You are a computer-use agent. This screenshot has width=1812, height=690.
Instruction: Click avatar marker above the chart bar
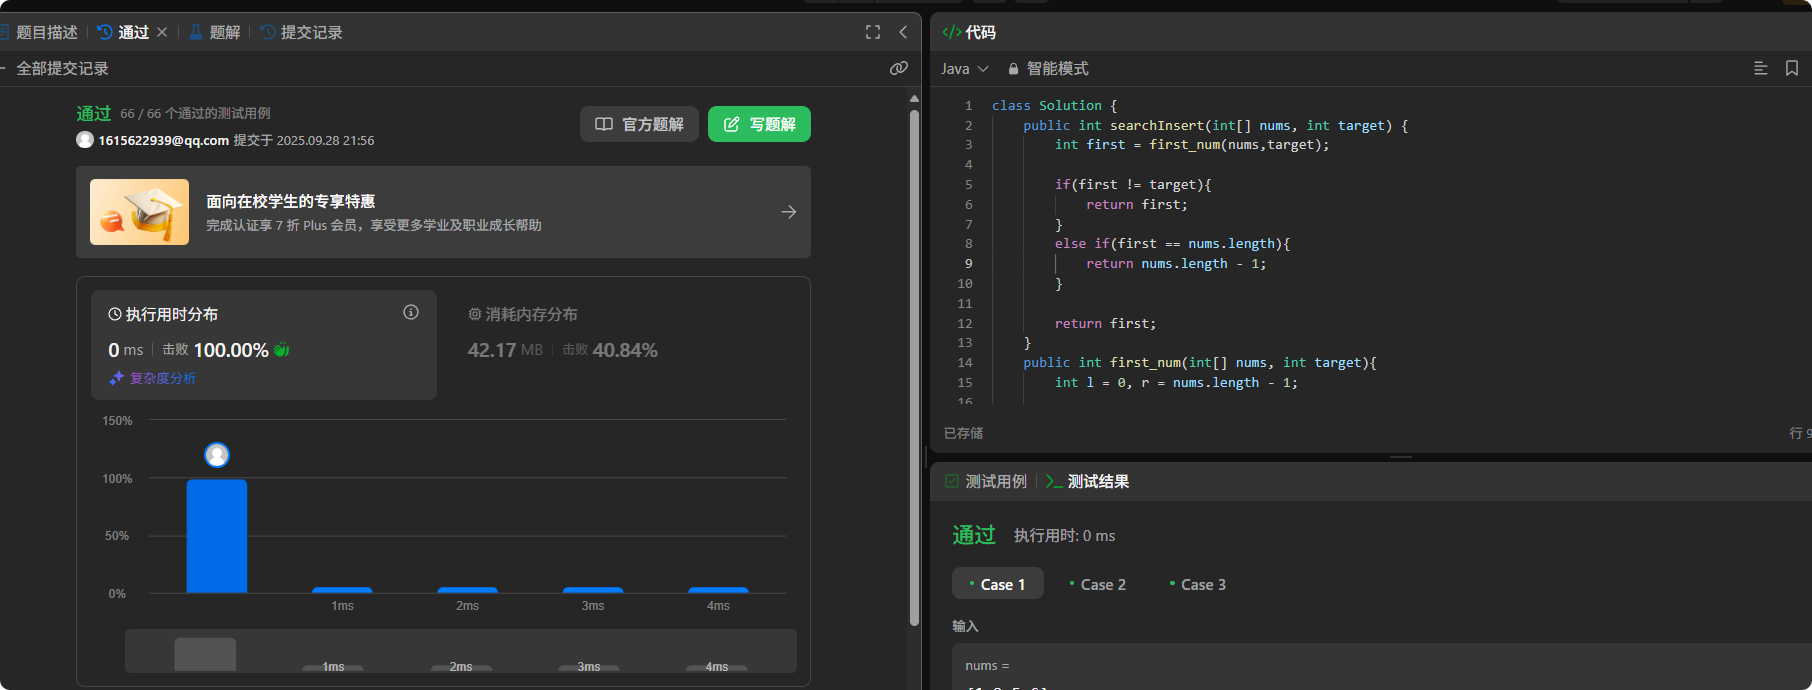pos(217,455)
